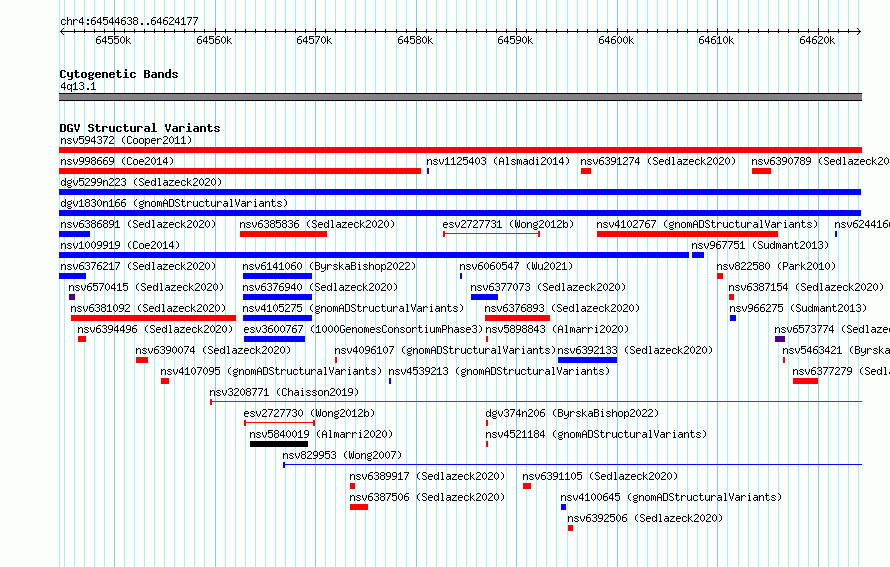Select the nsv998669 (Coe2014) red bar label
Screen dimensions: 890x567
pyautogui.click(x=117, y=161)
